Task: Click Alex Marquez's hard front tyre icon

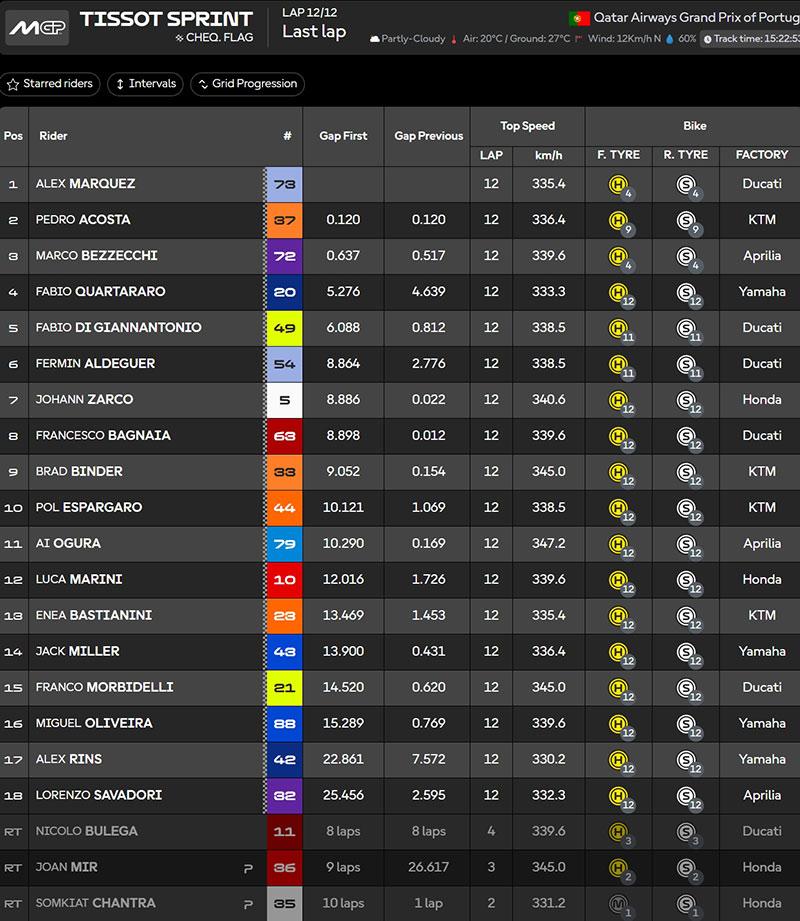Action: (619, 184)
